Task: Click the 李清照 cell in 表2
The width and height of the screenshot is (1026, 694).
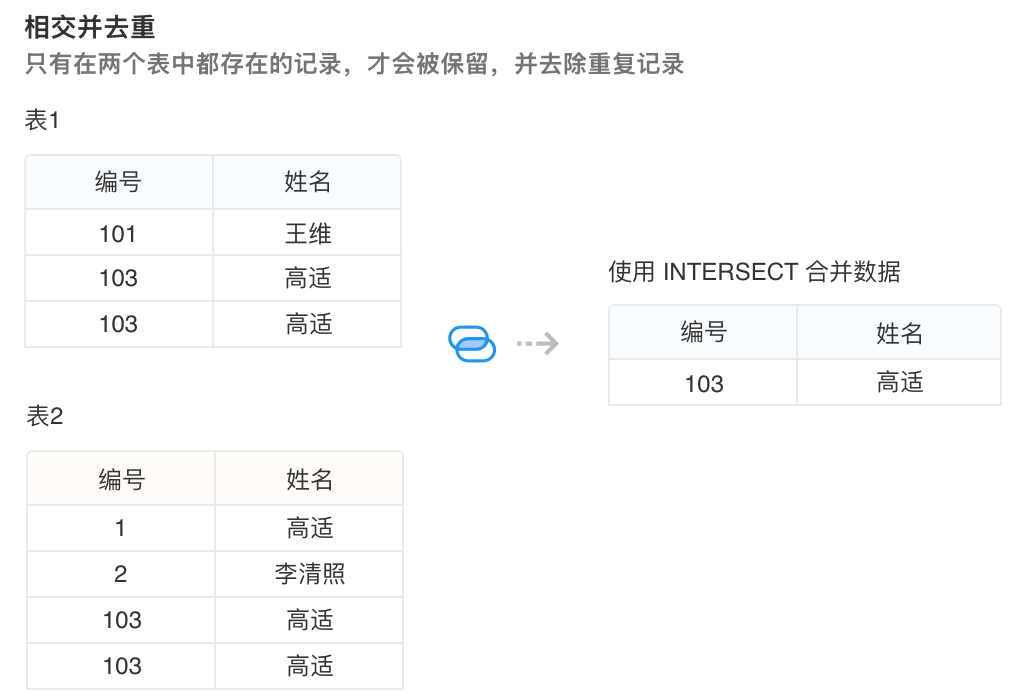Action: pos(309,574)
